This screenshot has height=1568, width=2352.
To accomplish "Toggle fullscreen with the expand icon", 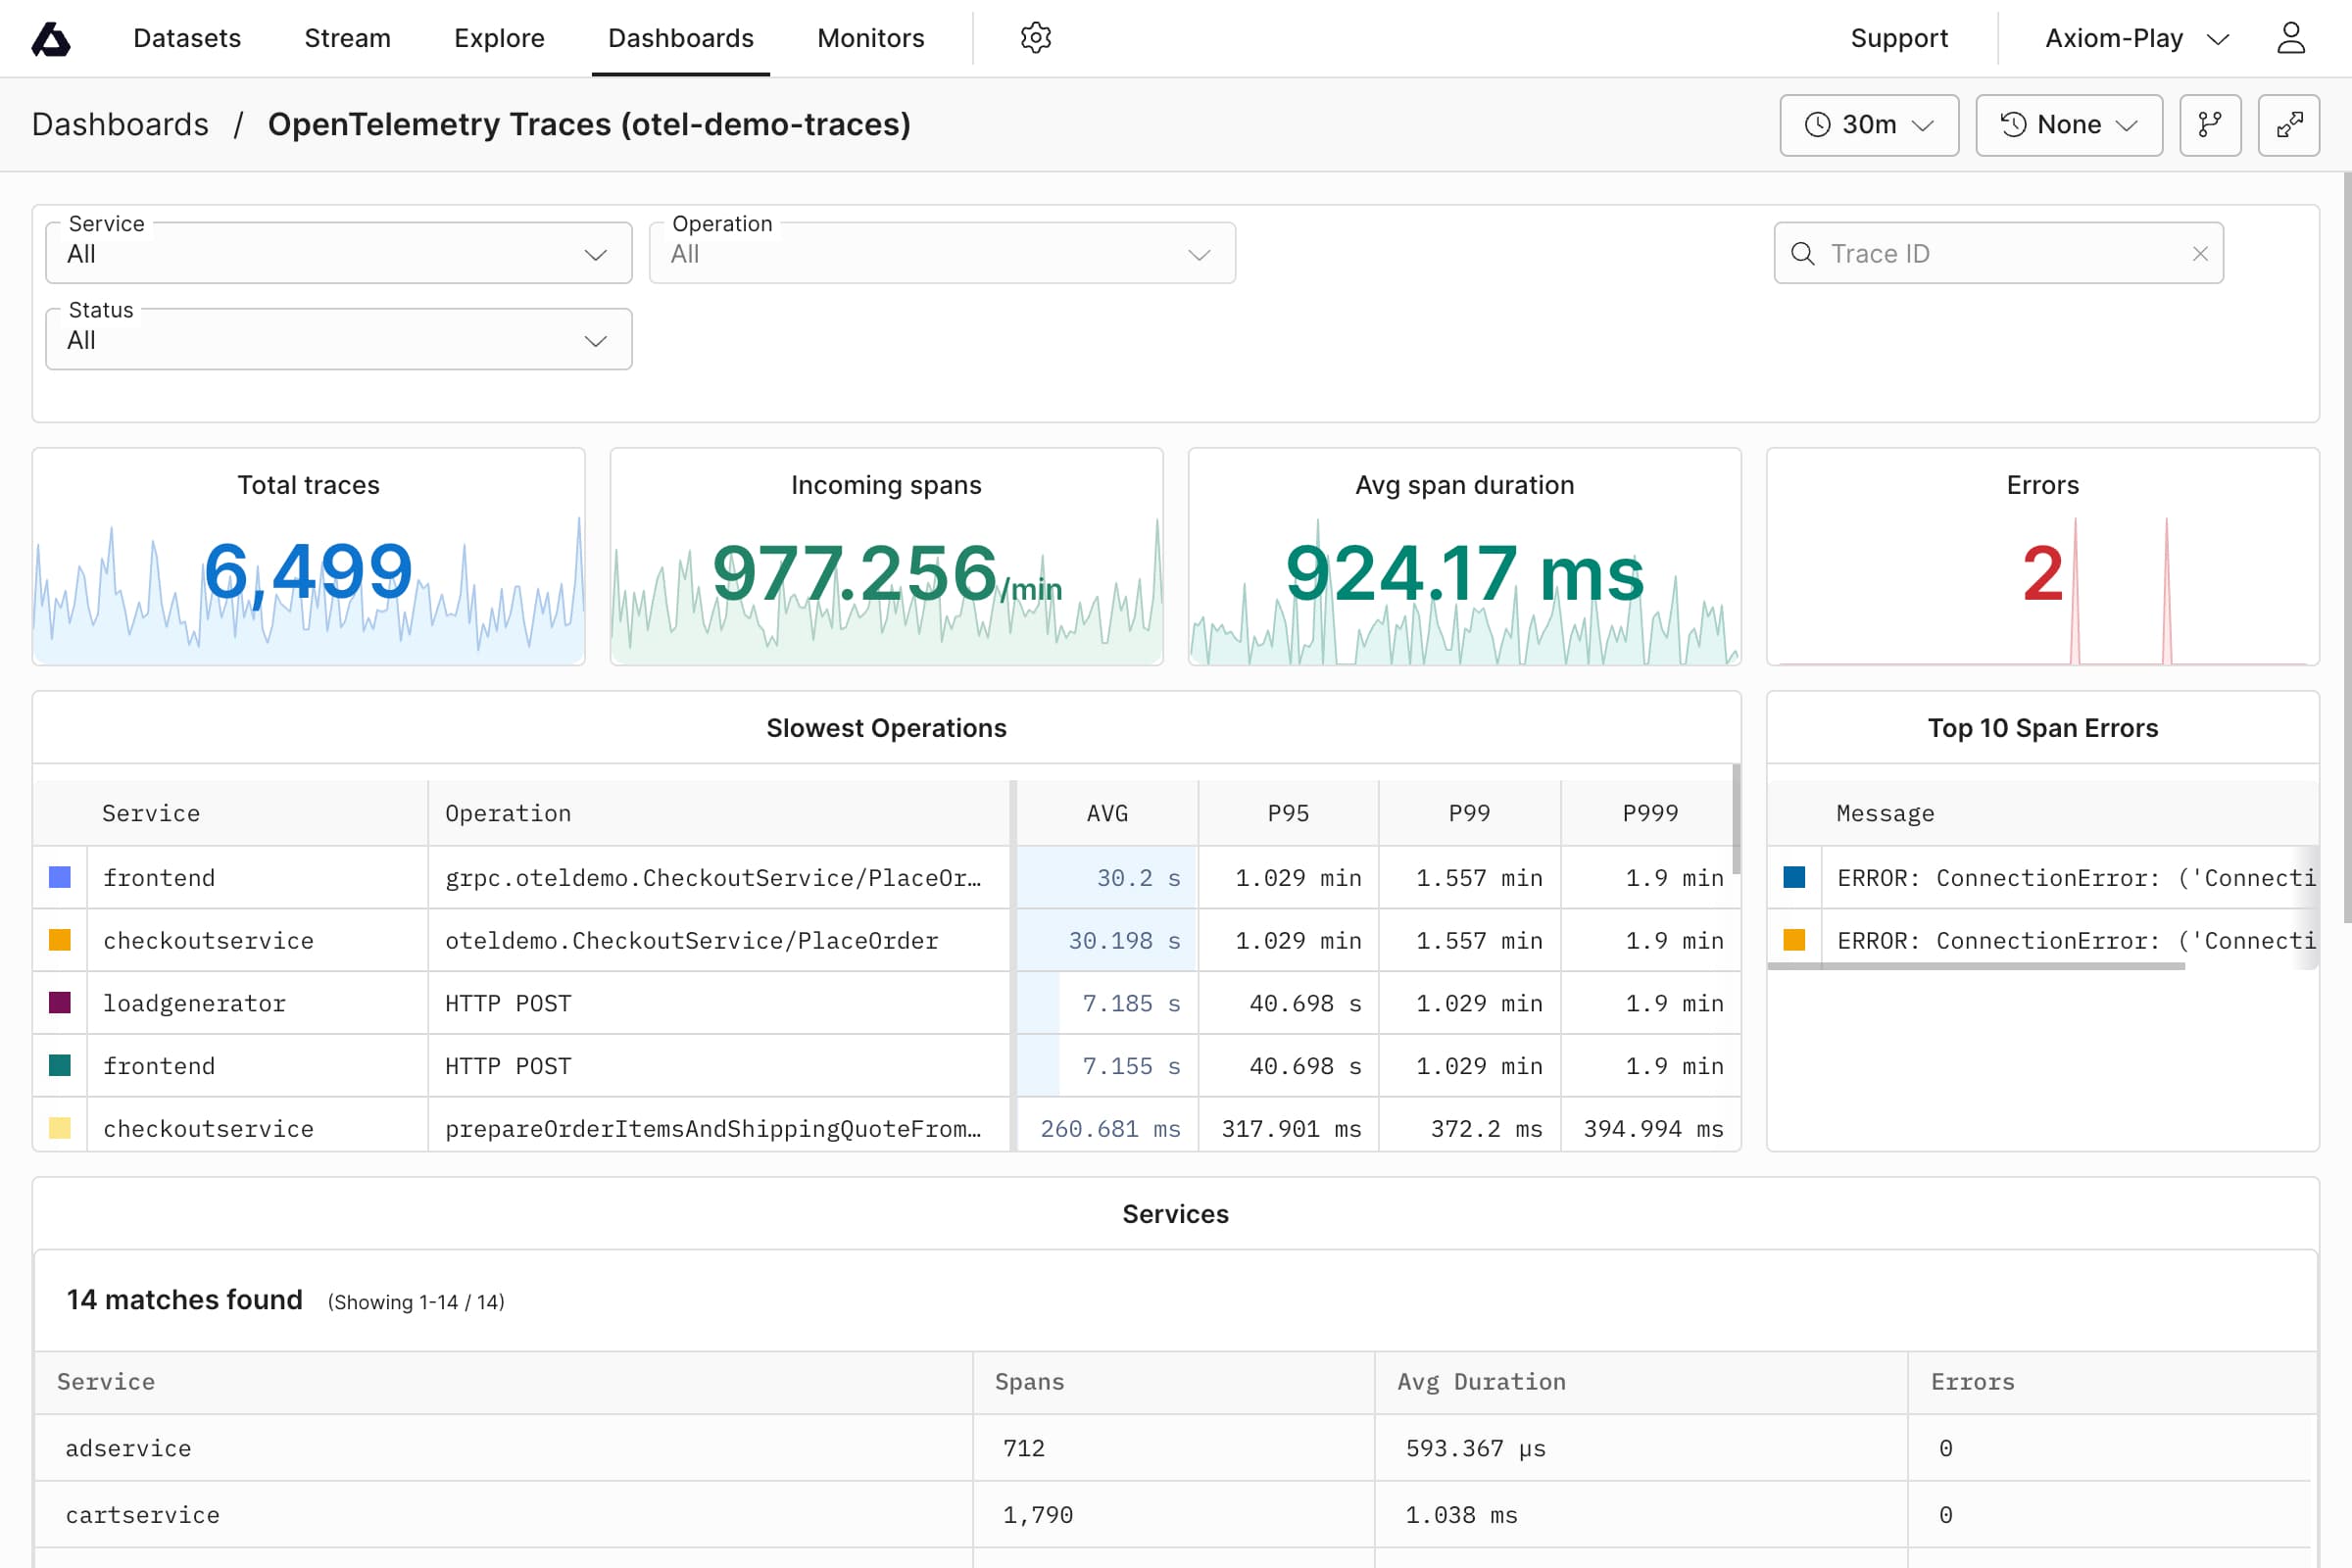I will pyautogui.click(x=2288, y=125).
